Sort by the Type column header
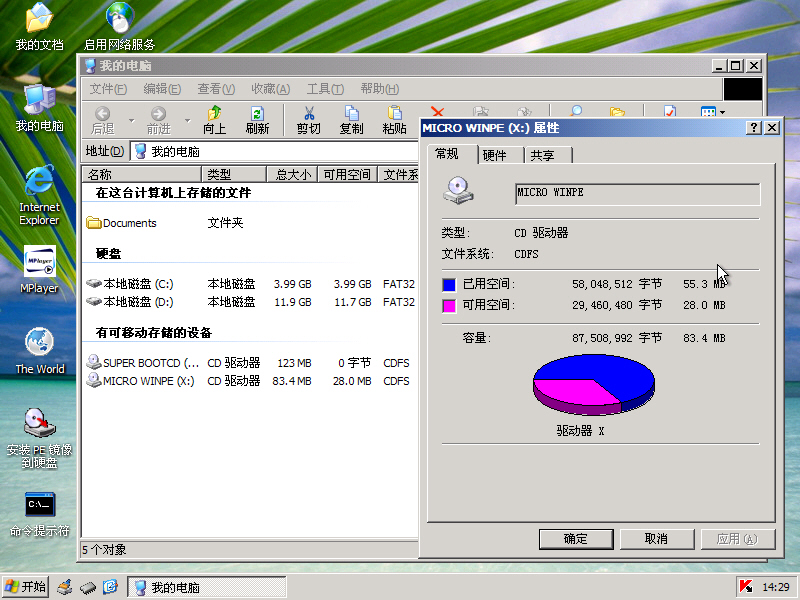This screenshot has height=600, width=800. [234, 174]
